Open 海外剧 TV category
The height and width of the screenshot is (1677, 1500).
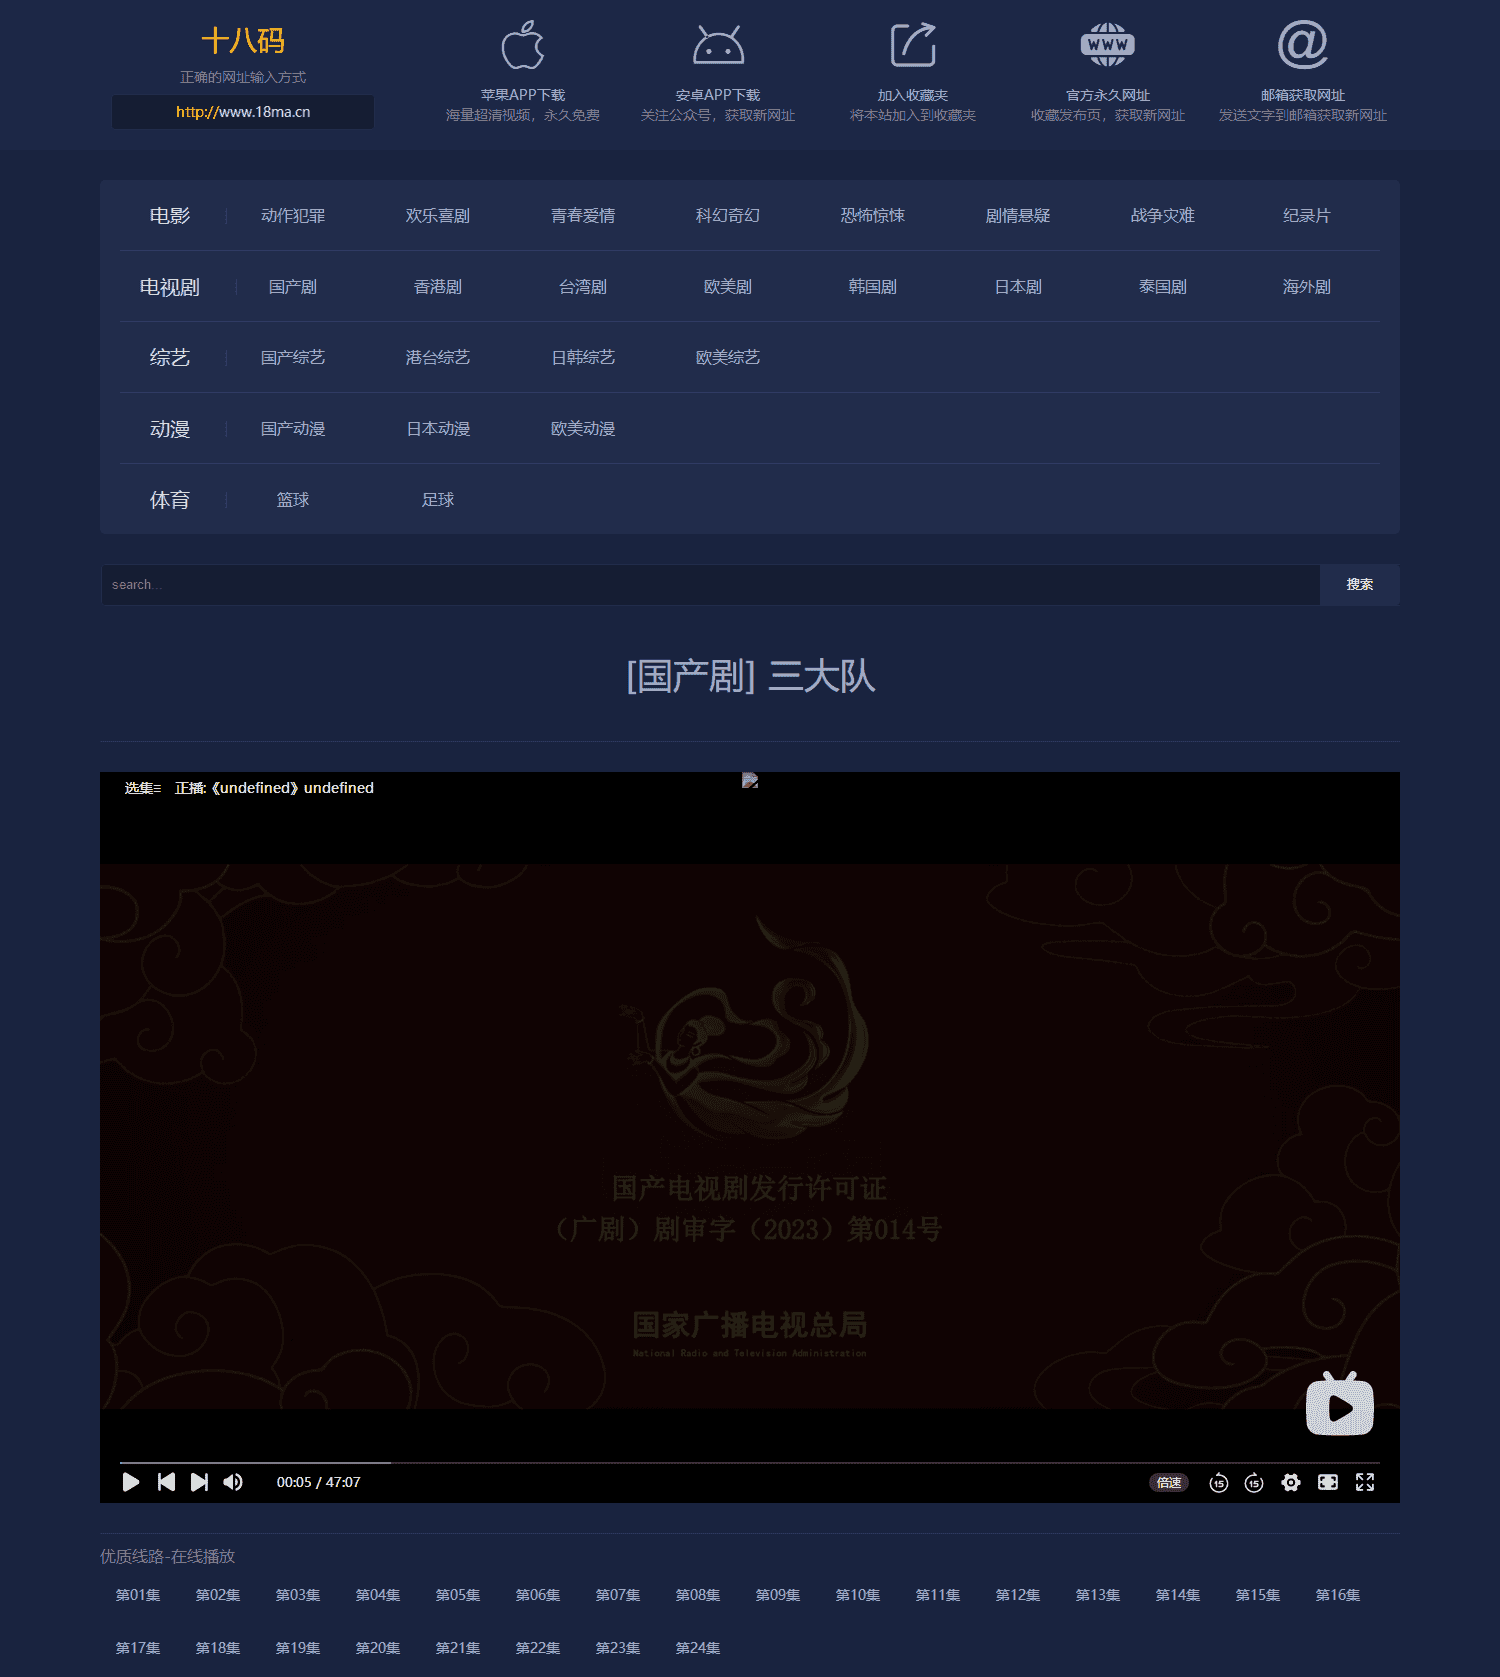coord(1307,287)
